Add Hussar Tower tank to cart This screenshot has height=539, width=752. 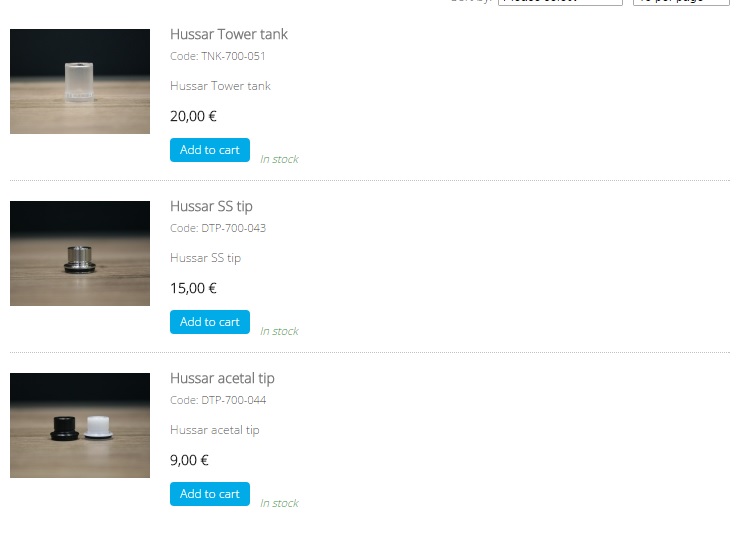pos(210,150)
